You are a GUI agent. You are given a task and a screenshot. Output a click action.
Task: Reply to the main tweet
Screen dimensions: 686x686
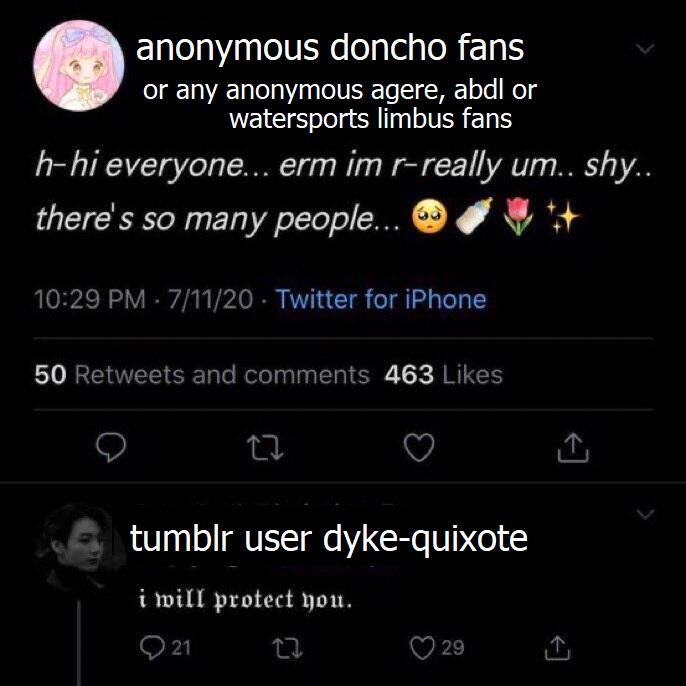111,448
